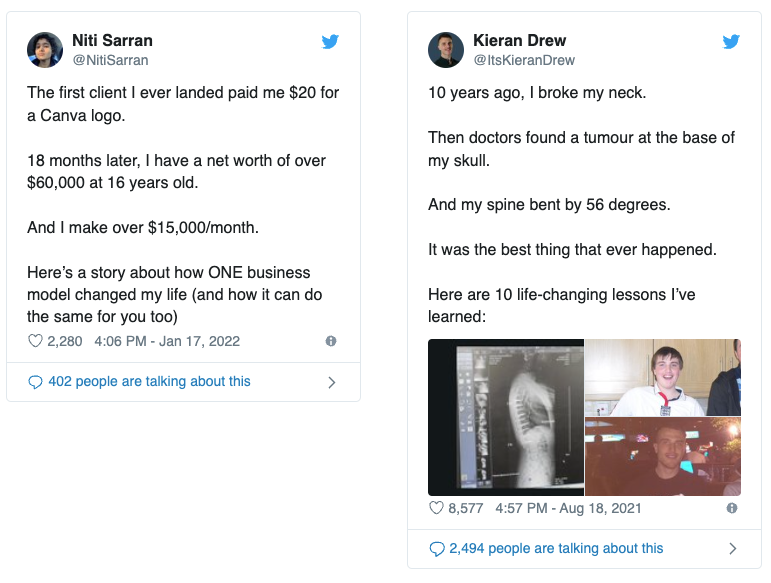
Task: Click the 4:57 PM - Aug 18, 2021 timestamp
Action: coord(567,508)
